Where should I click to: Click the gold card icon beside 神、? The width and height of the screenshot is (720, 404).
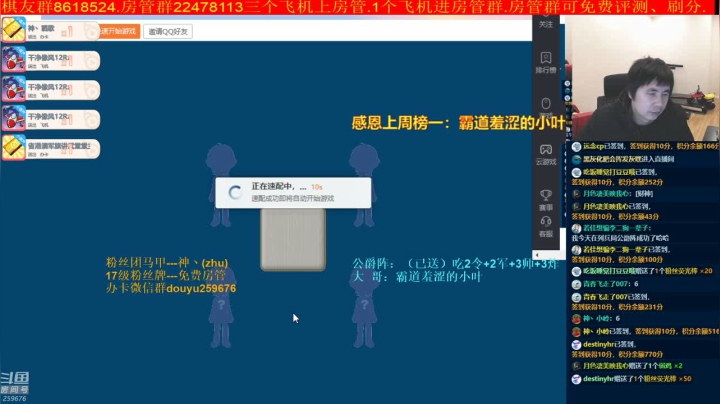(14, 29)
